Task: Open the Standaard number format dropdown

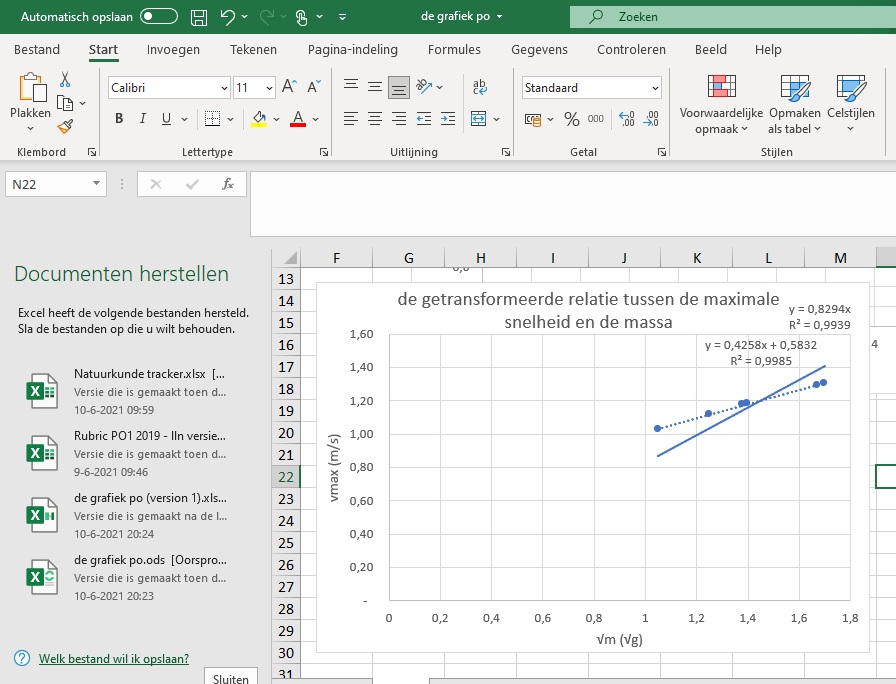Action: pyautogui.click(x=655, y=88)
